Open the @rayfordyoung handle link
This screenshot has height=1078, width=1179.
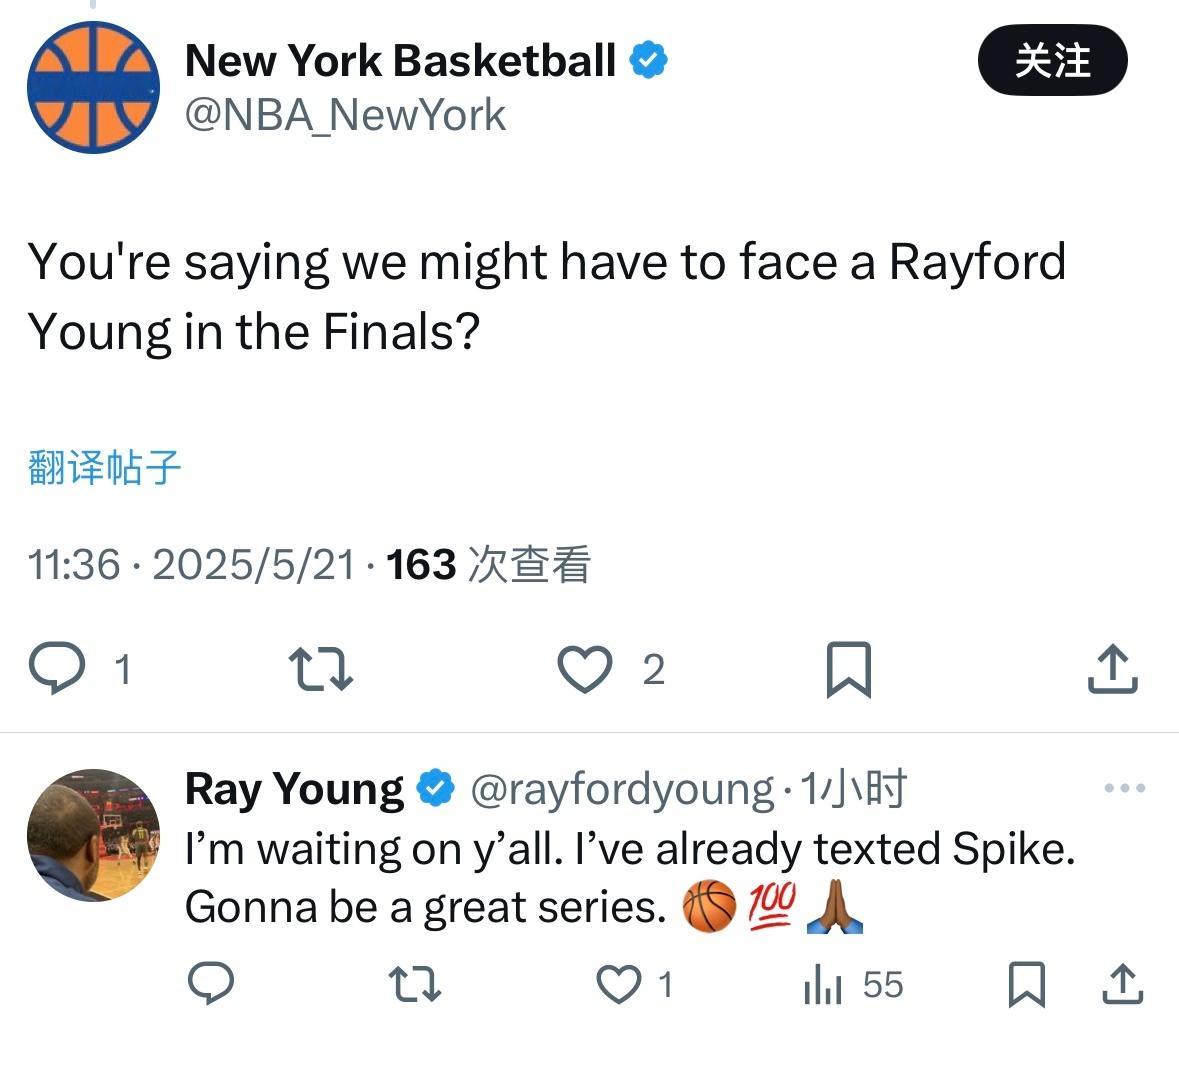(x=621, y=790)
